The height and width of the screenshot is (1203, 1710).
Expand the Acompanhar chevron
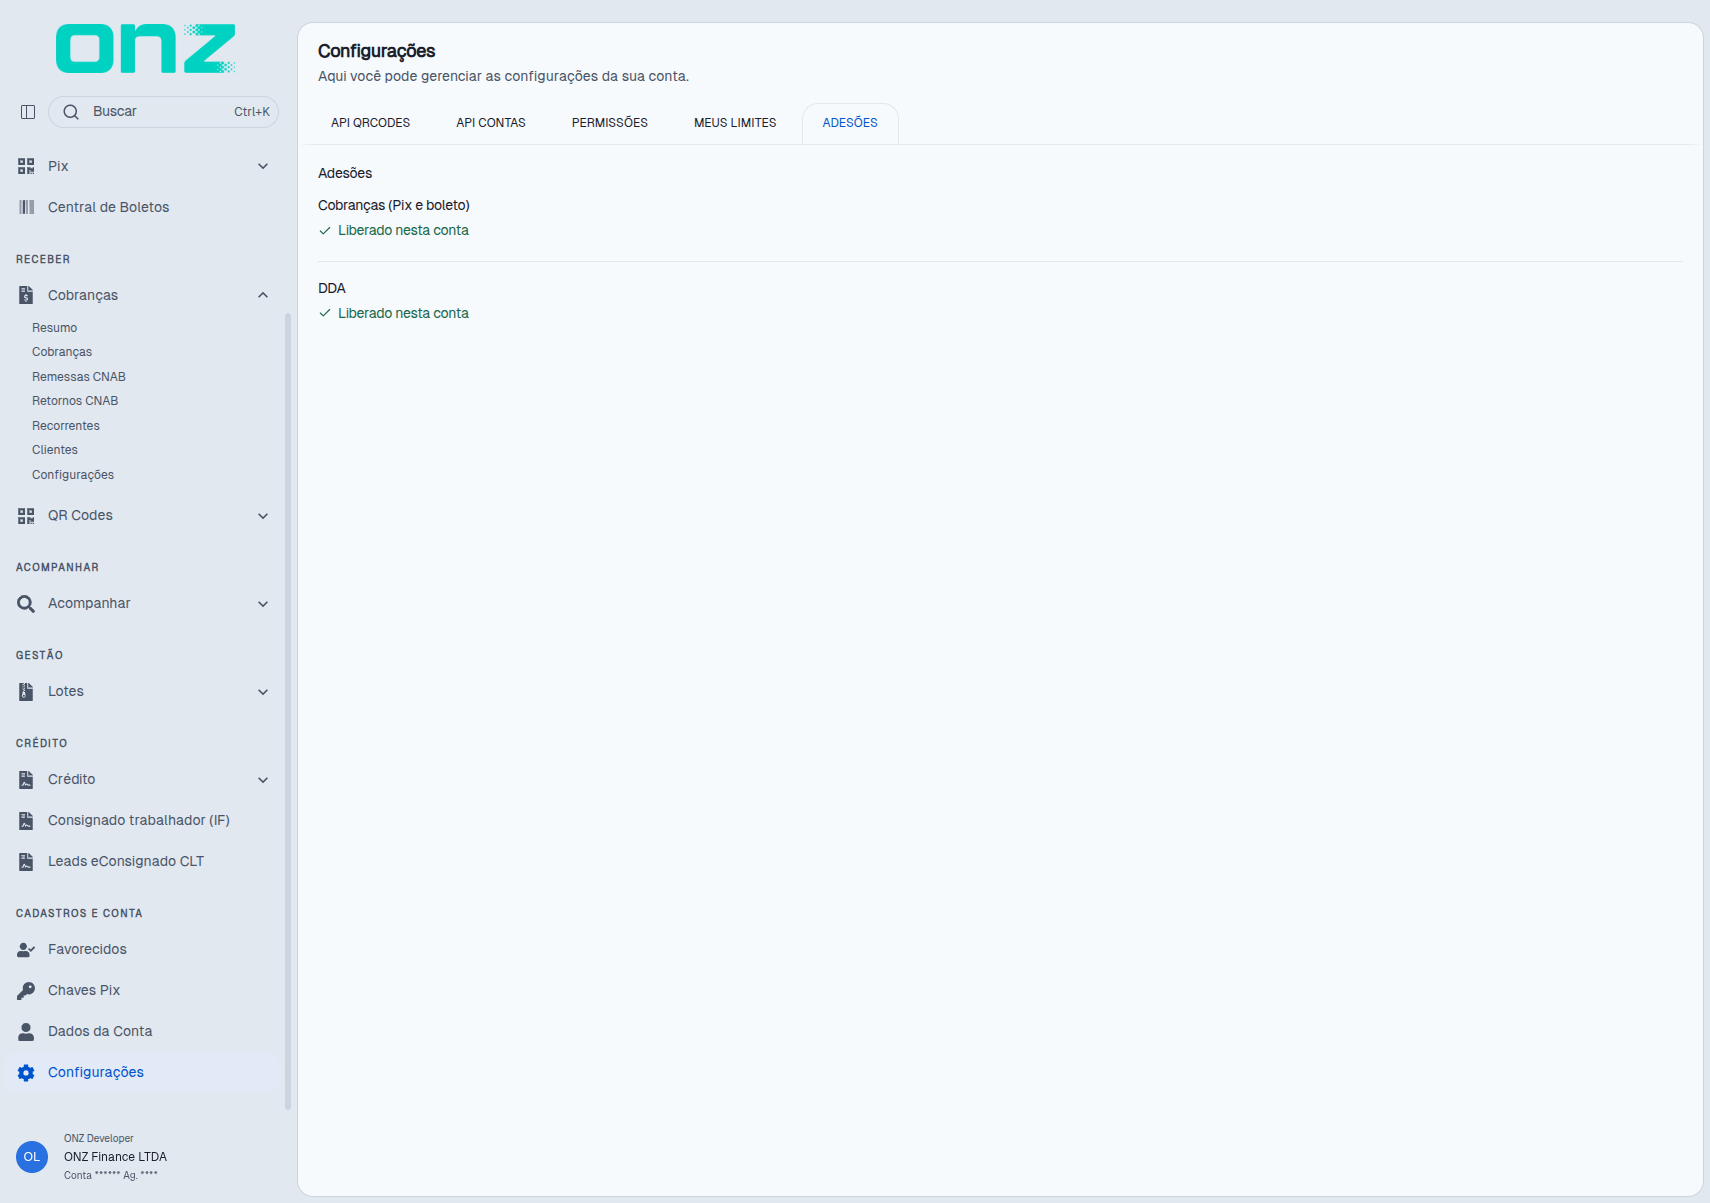[263, 604]
